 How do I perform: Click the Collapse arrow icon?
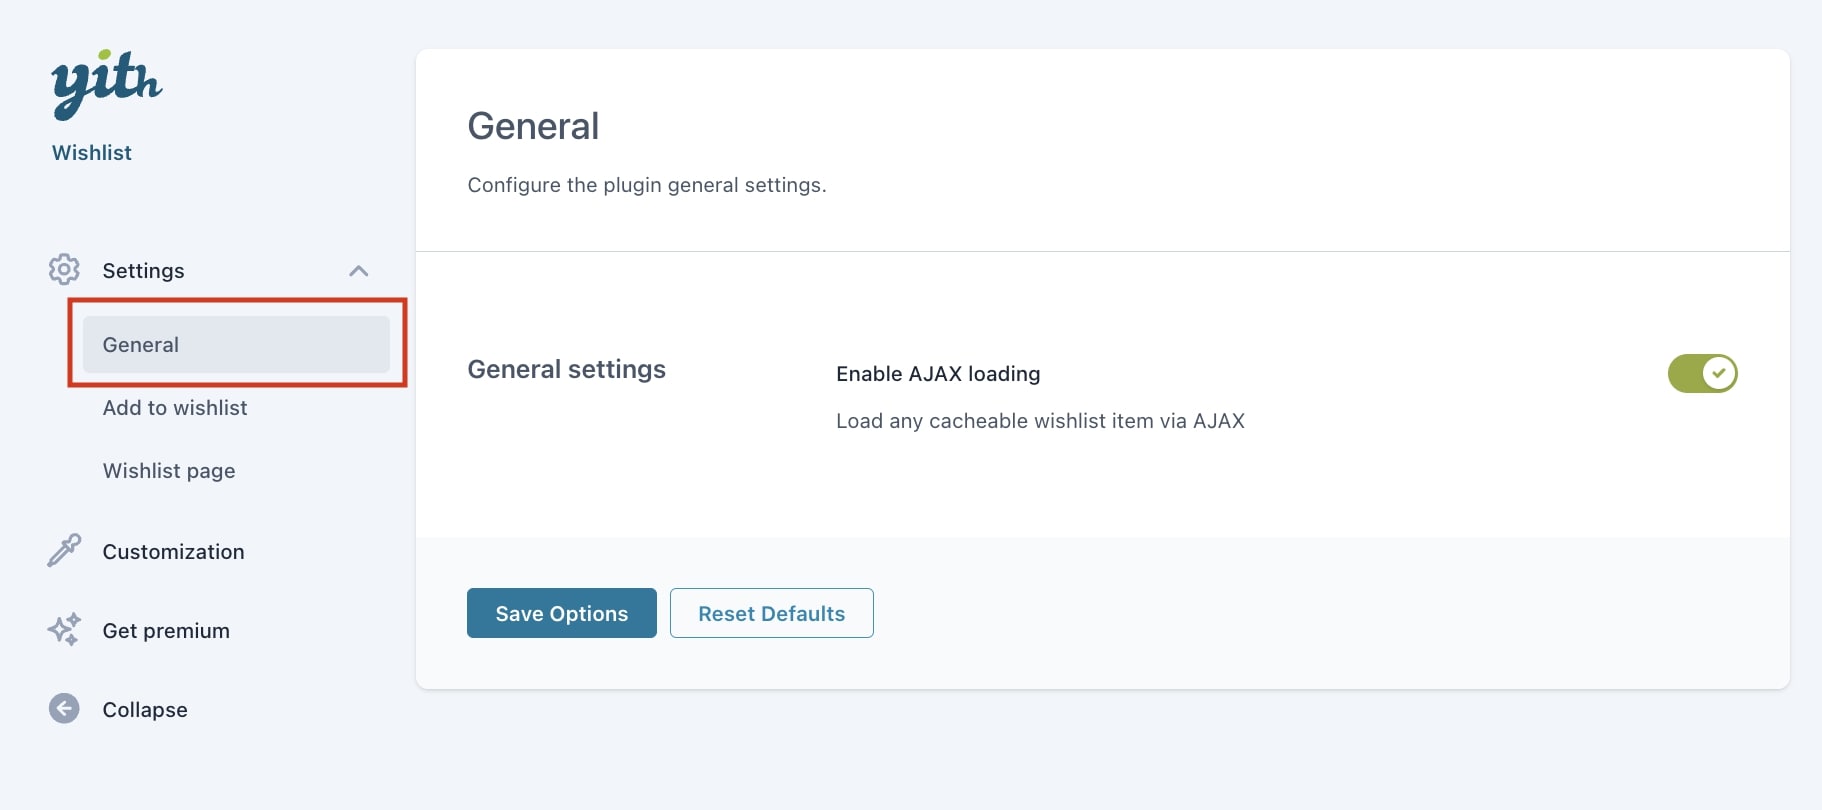pos(64,708)
